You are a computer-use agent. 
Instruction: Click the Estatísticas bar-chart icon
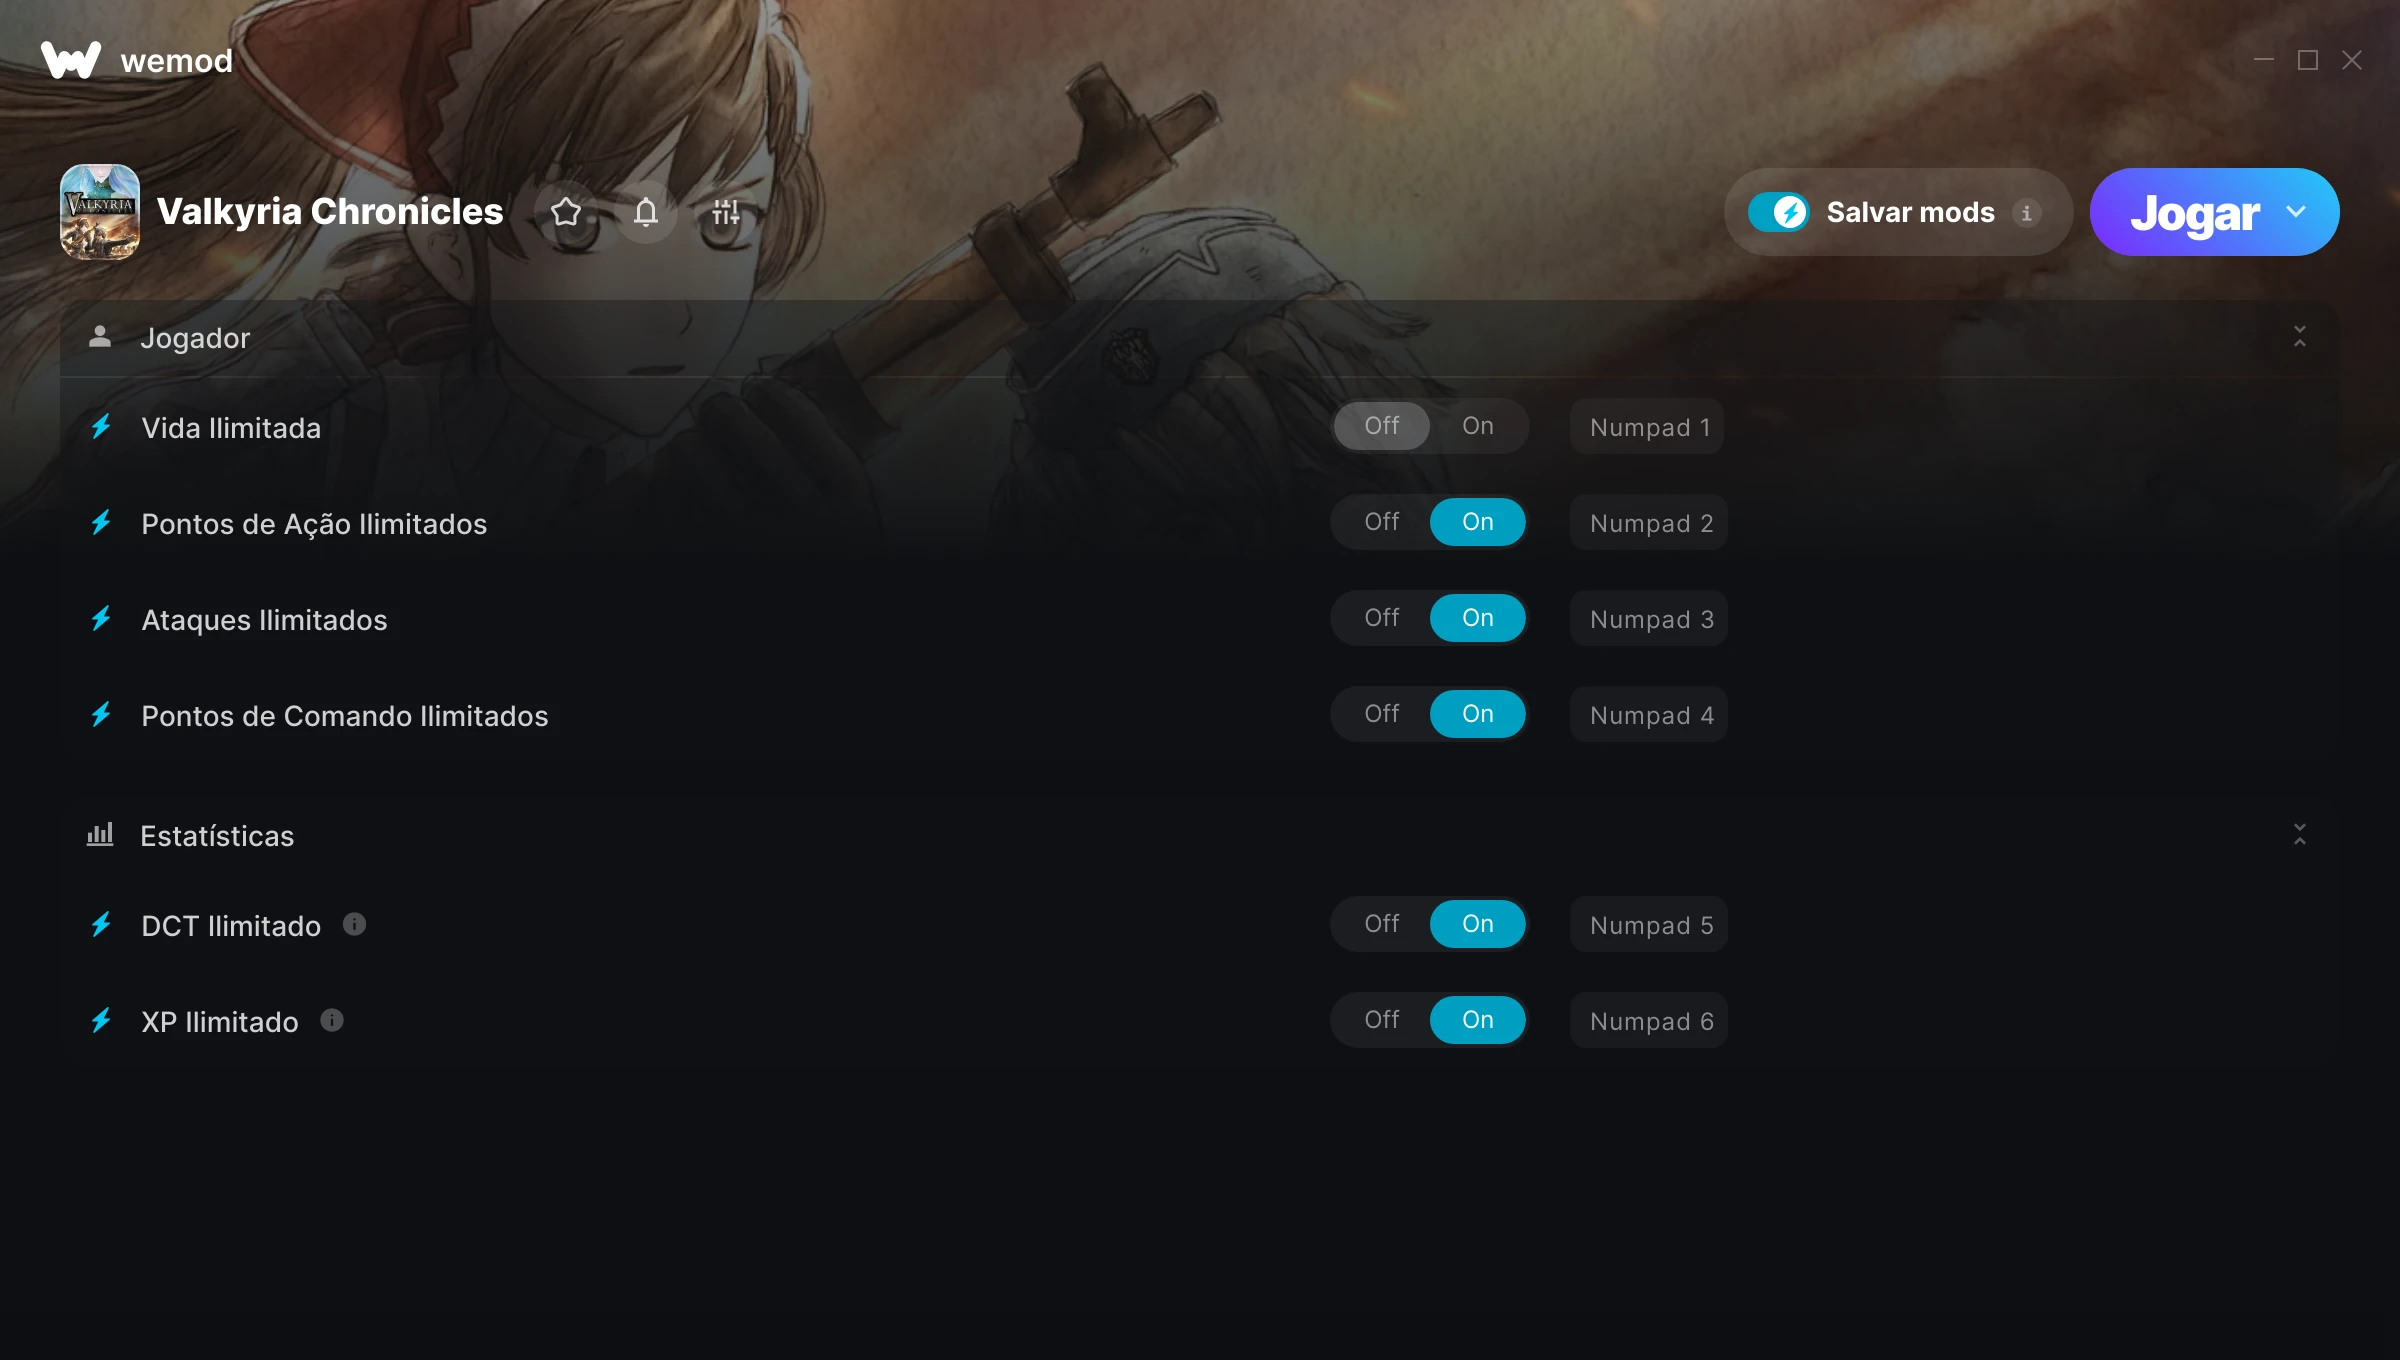(100, 834)
